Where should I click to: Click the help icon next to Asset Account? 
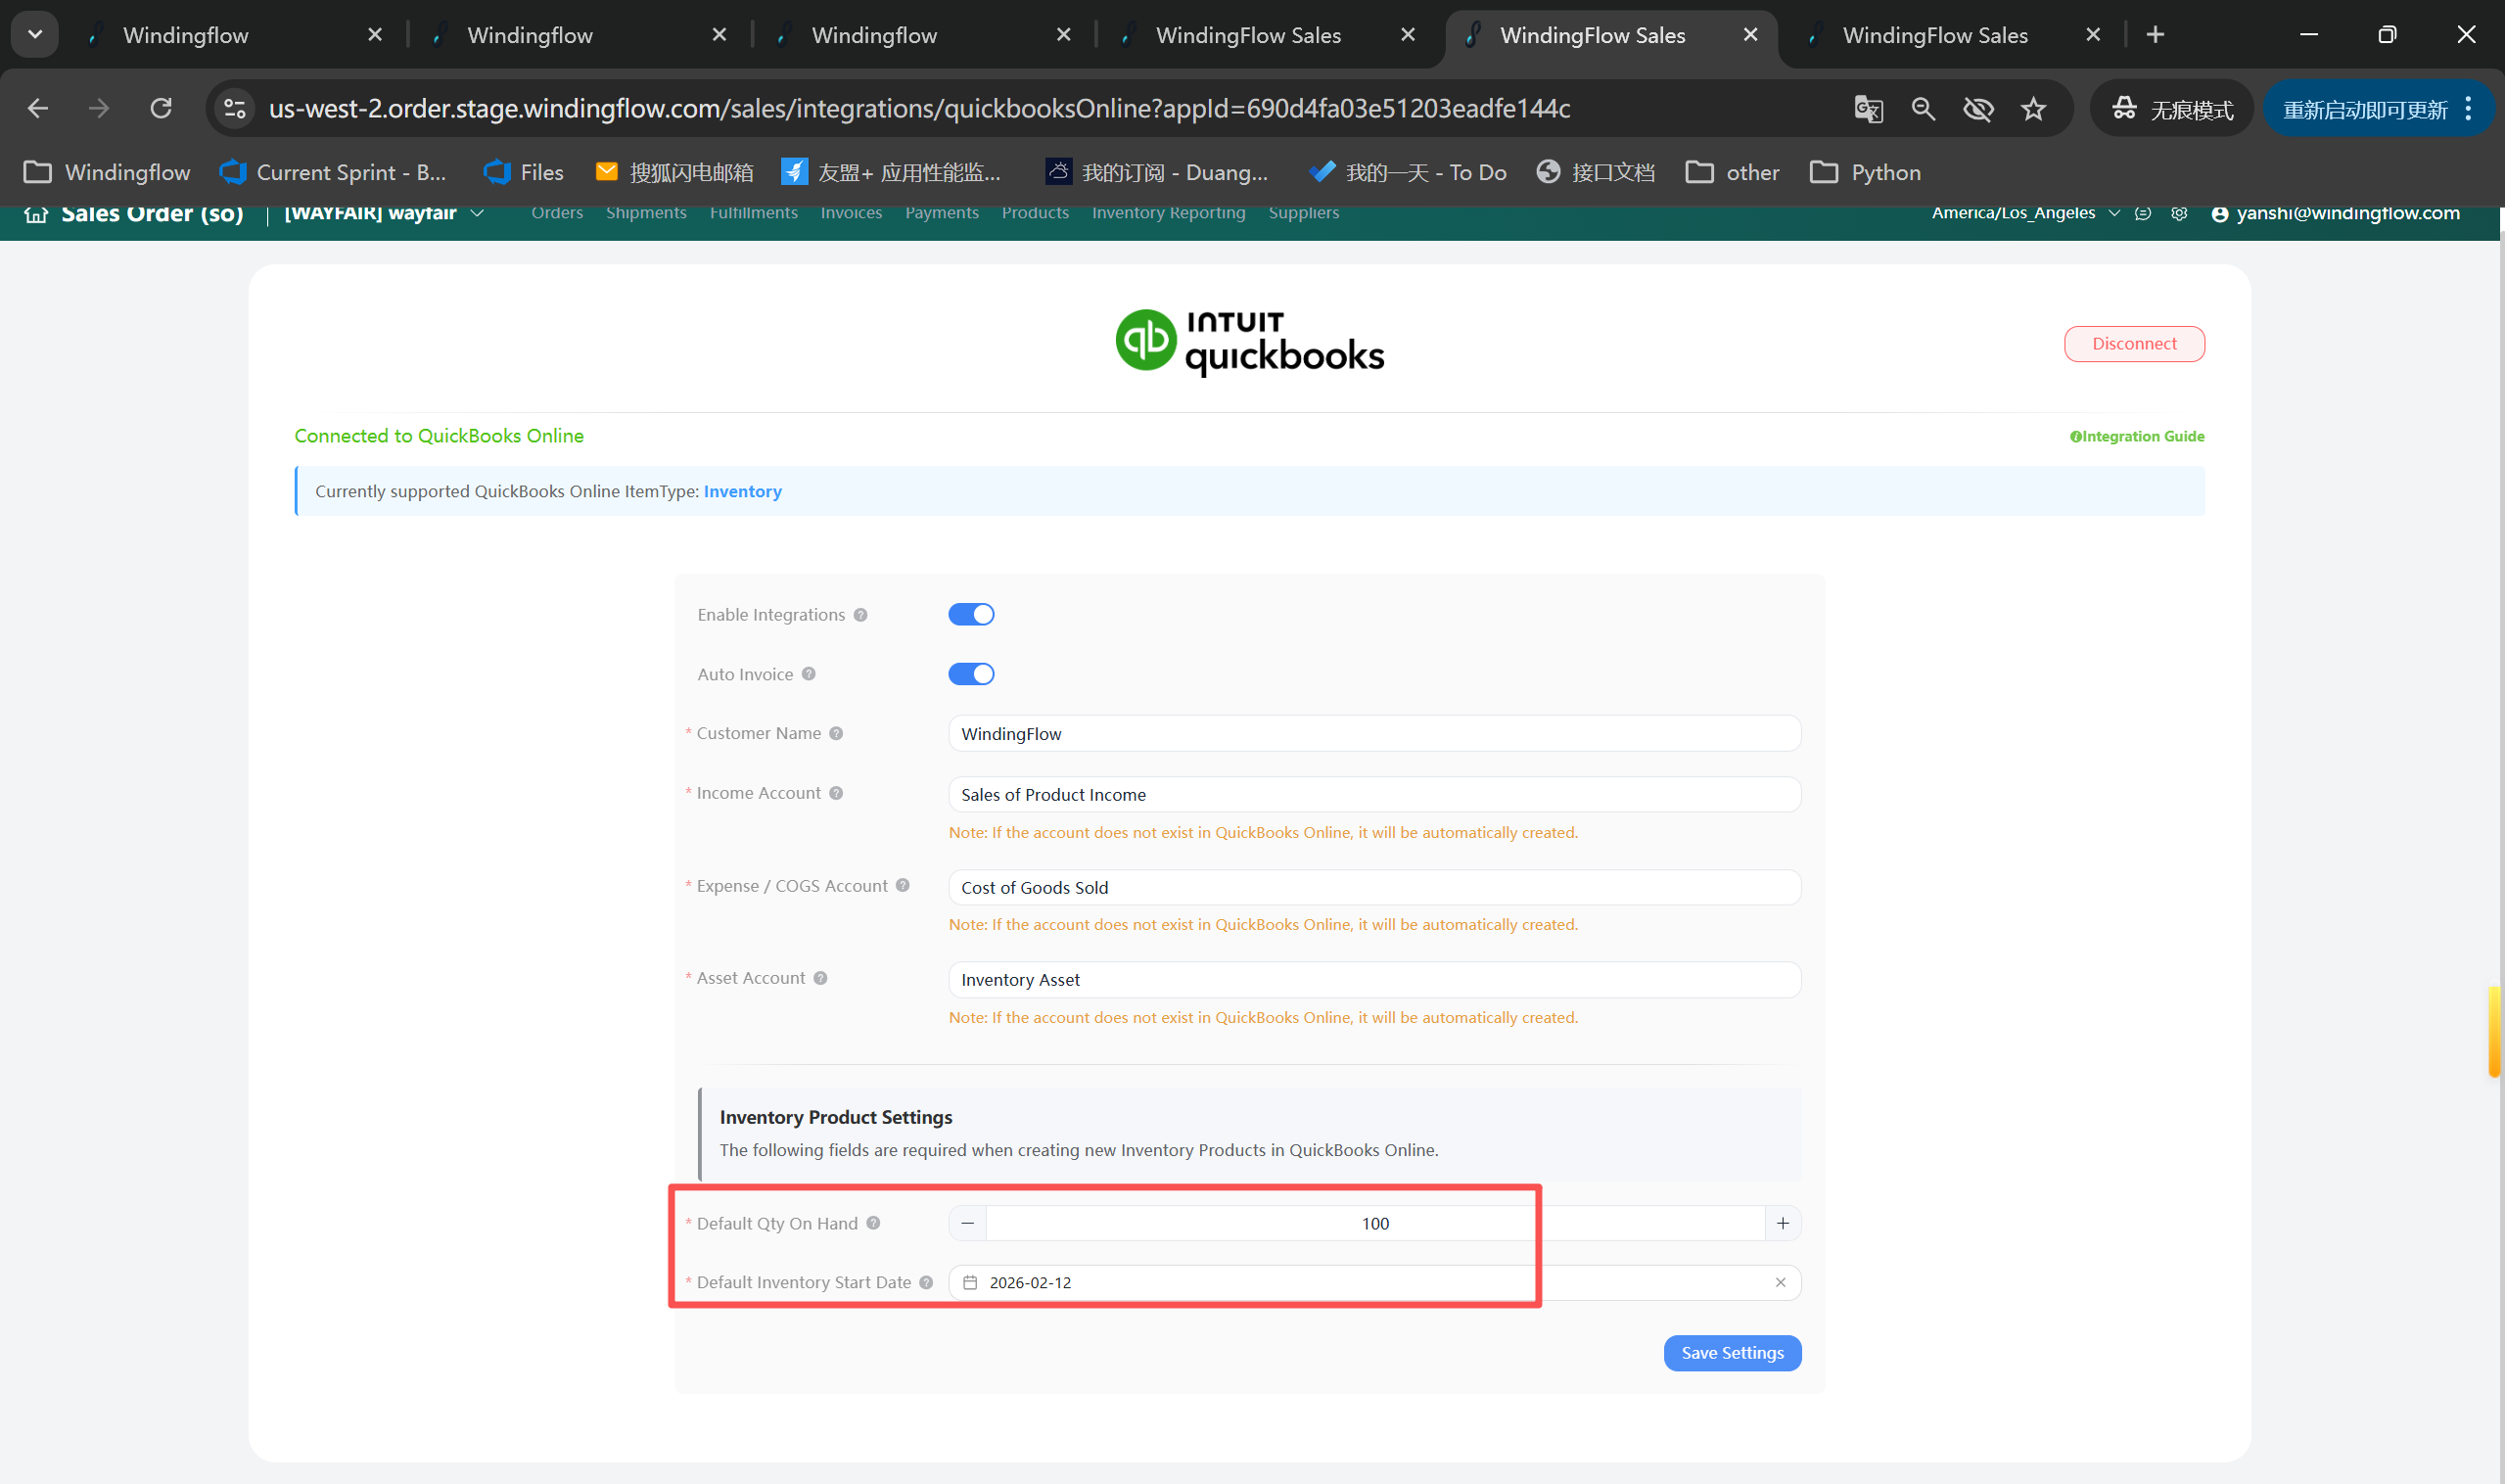[x=820, y=977]
